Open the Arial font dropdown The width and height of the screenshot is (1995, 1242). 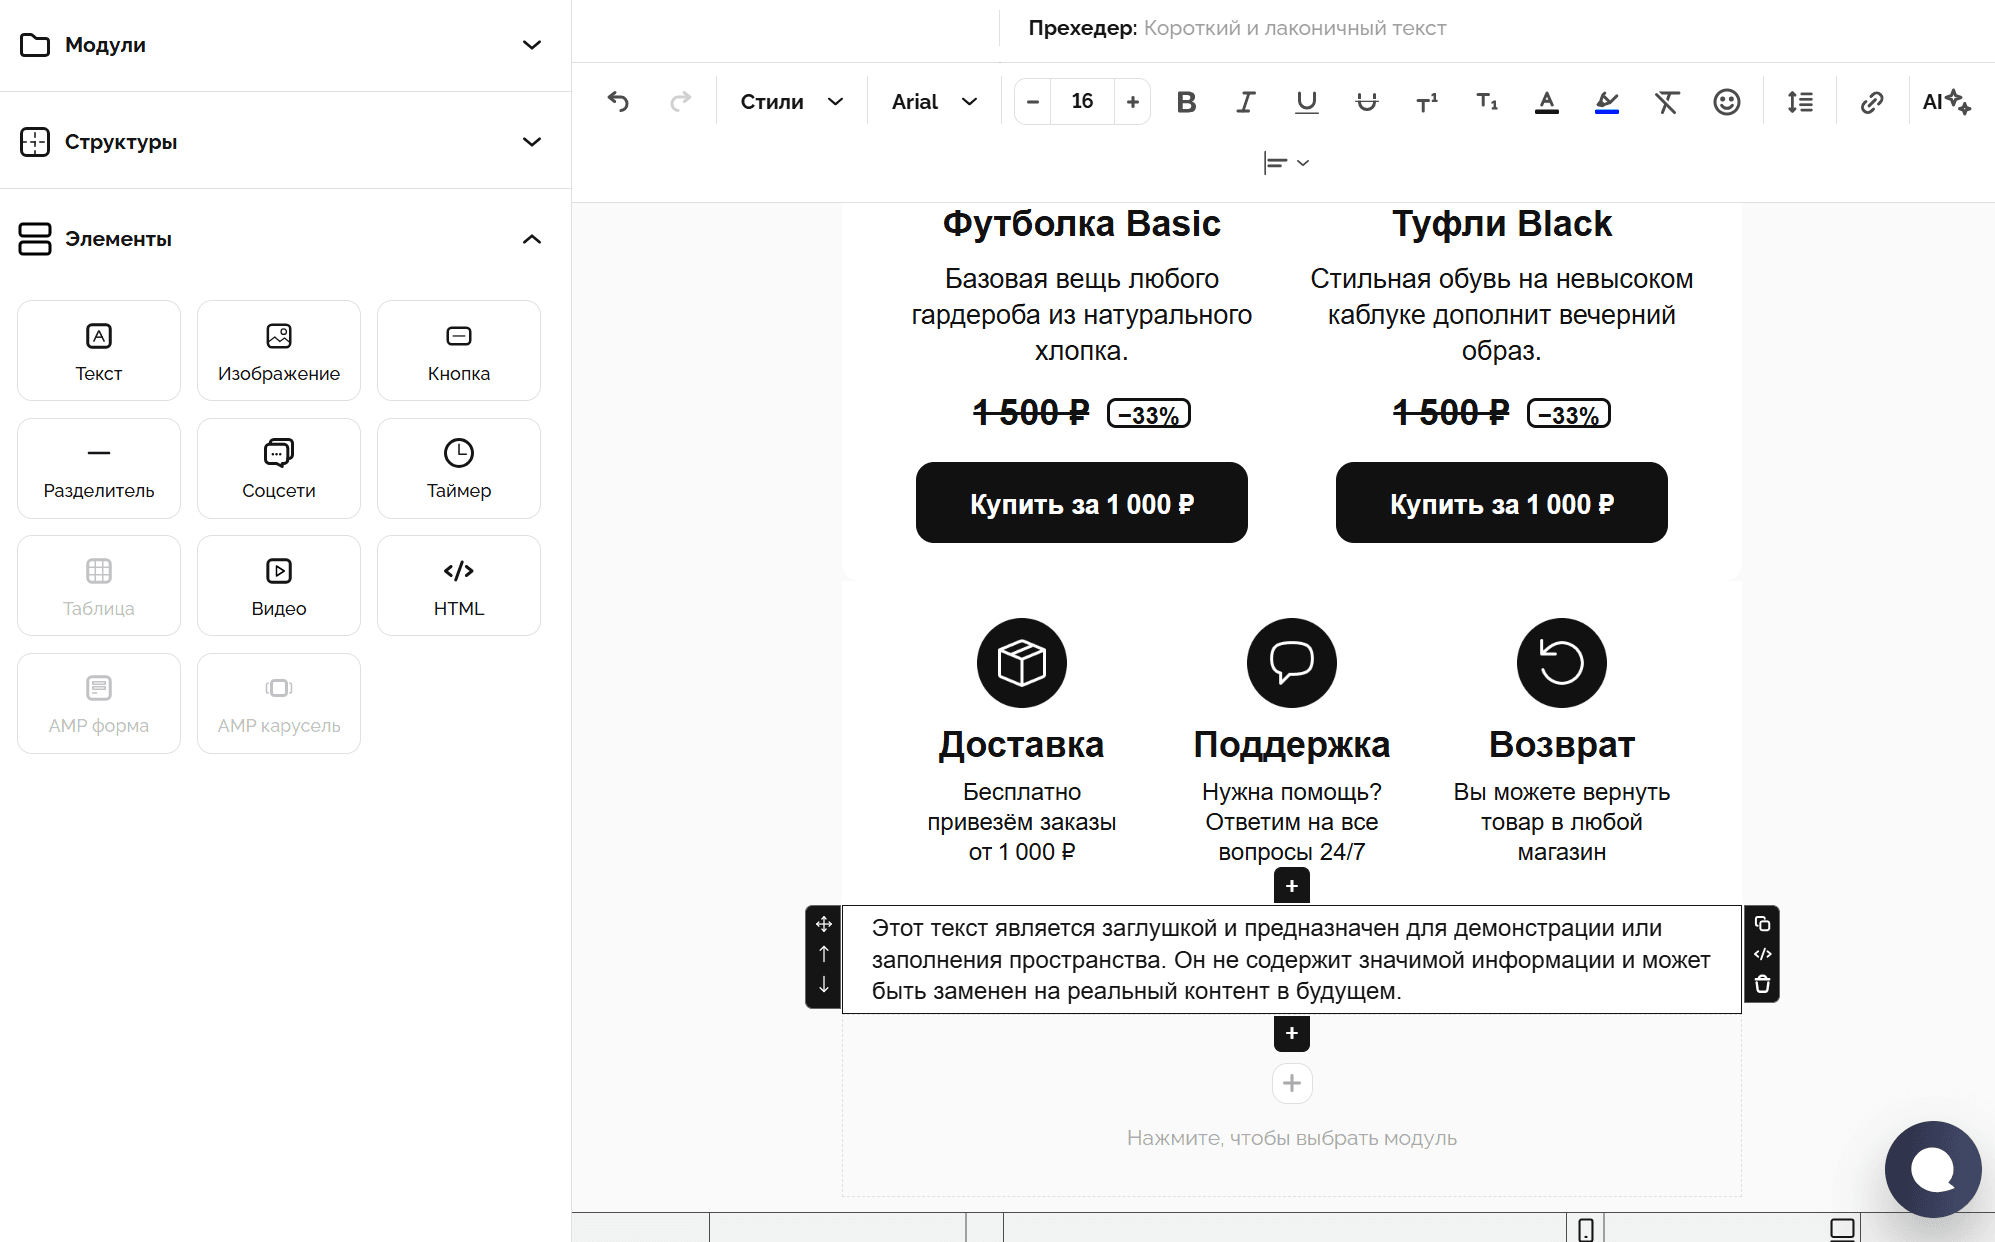pyautogui.click(x=934, y=102)
